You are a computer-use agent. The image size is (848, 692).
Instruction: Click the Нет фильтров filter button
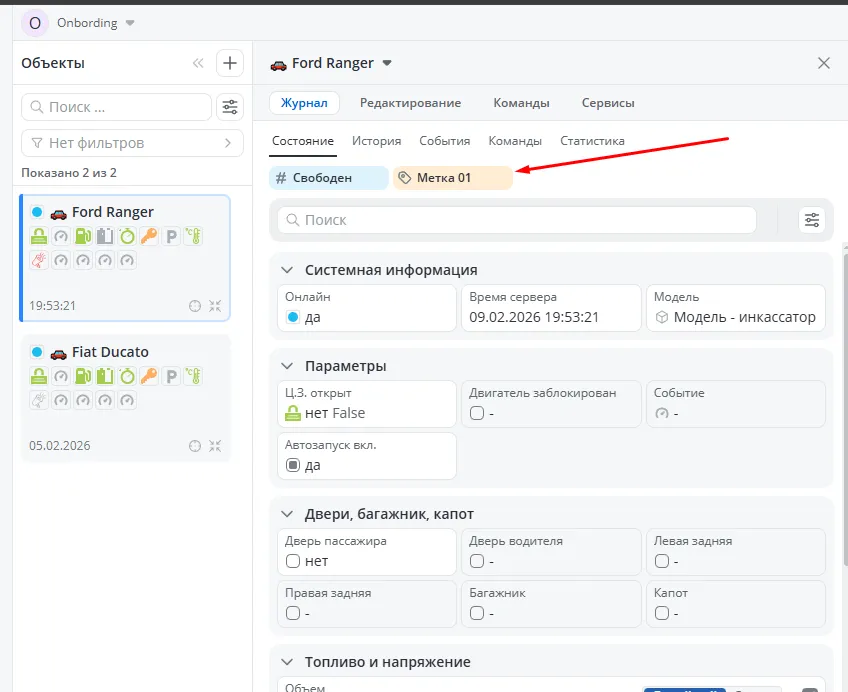point(132,143)
